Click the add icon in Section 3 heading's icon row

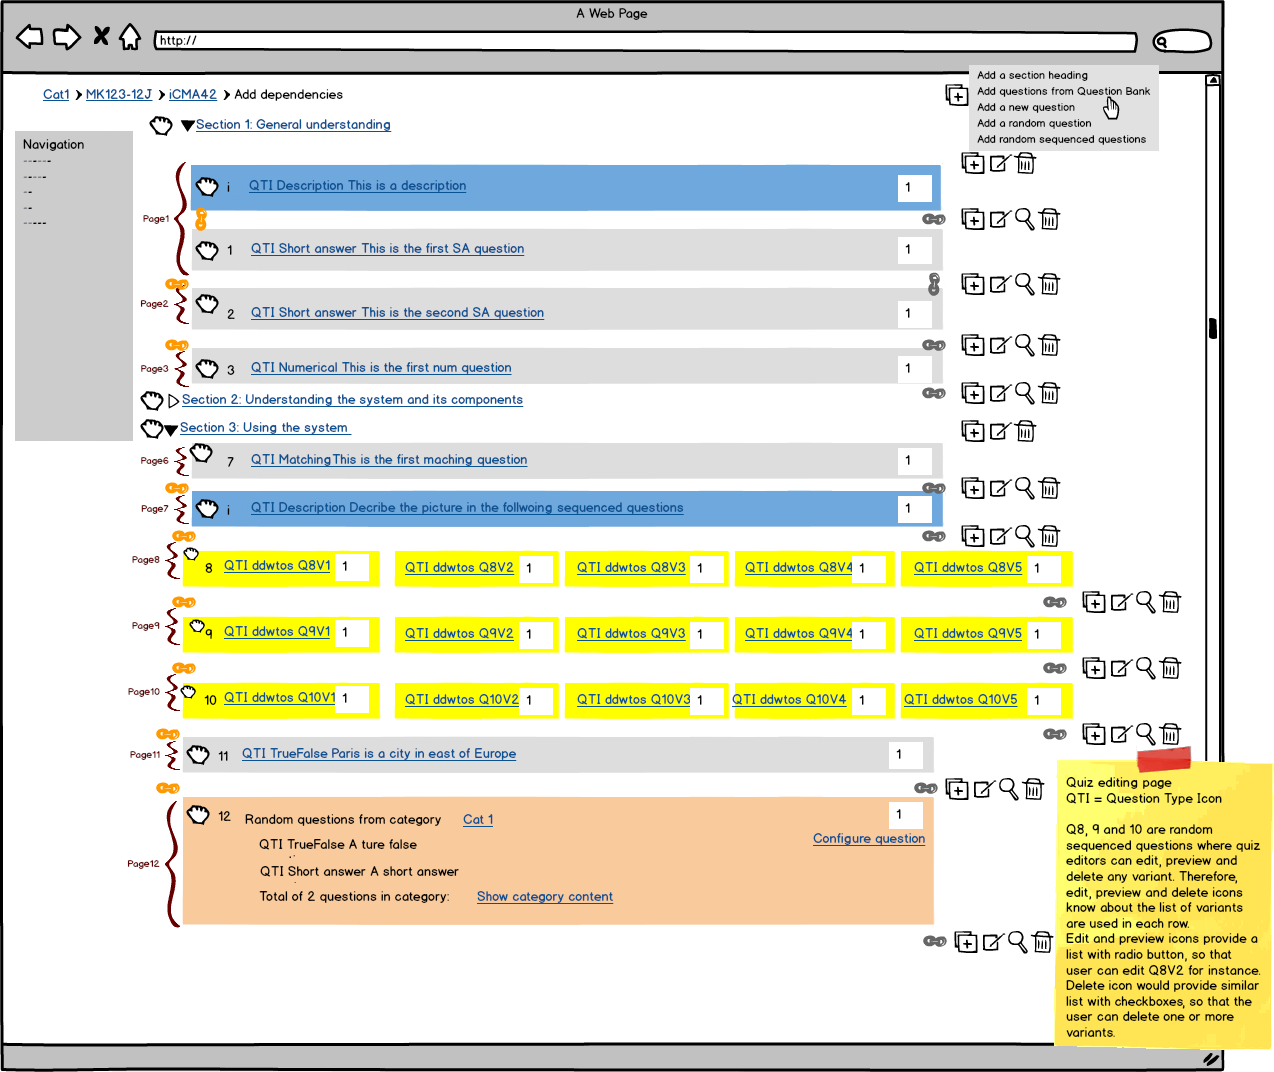click(973, 431)
